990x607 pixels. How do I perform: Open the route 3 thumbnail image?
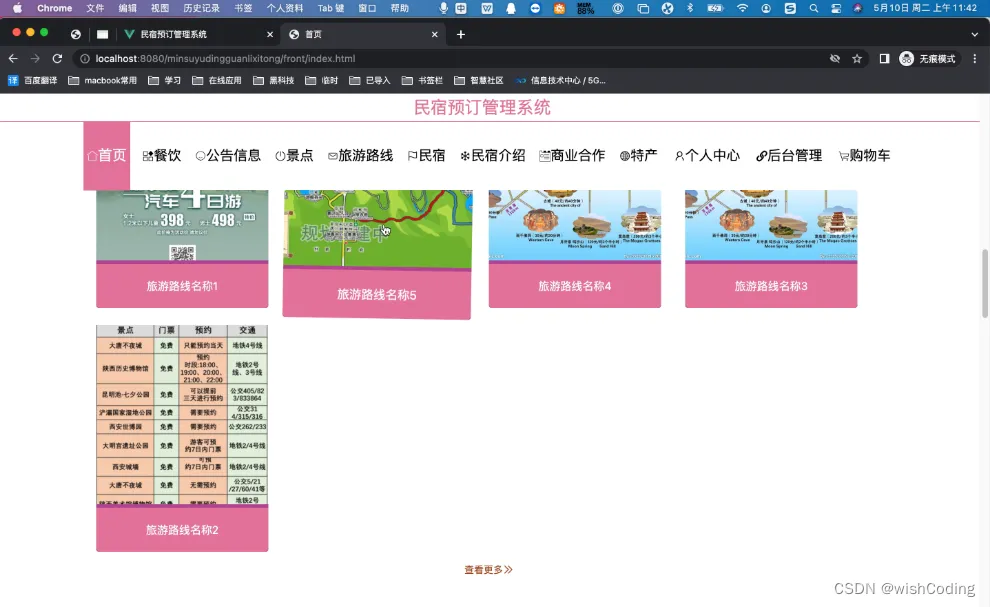(771, 225)
